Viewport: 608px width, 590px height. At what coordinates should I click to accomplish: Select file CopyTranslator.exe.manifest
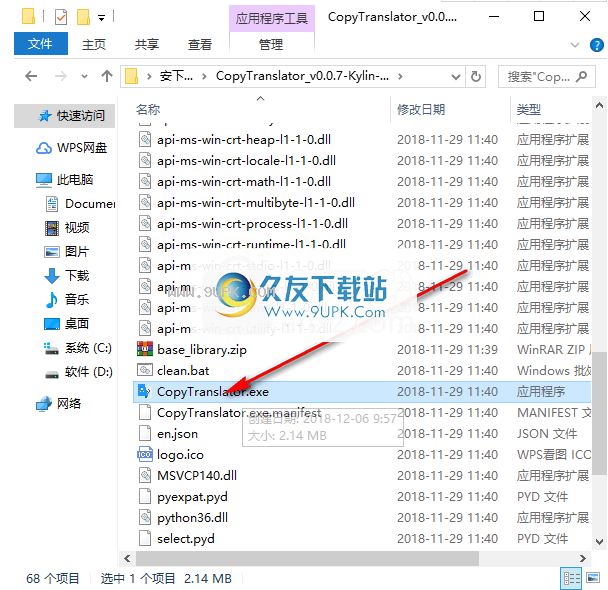[x=239, y=412]
